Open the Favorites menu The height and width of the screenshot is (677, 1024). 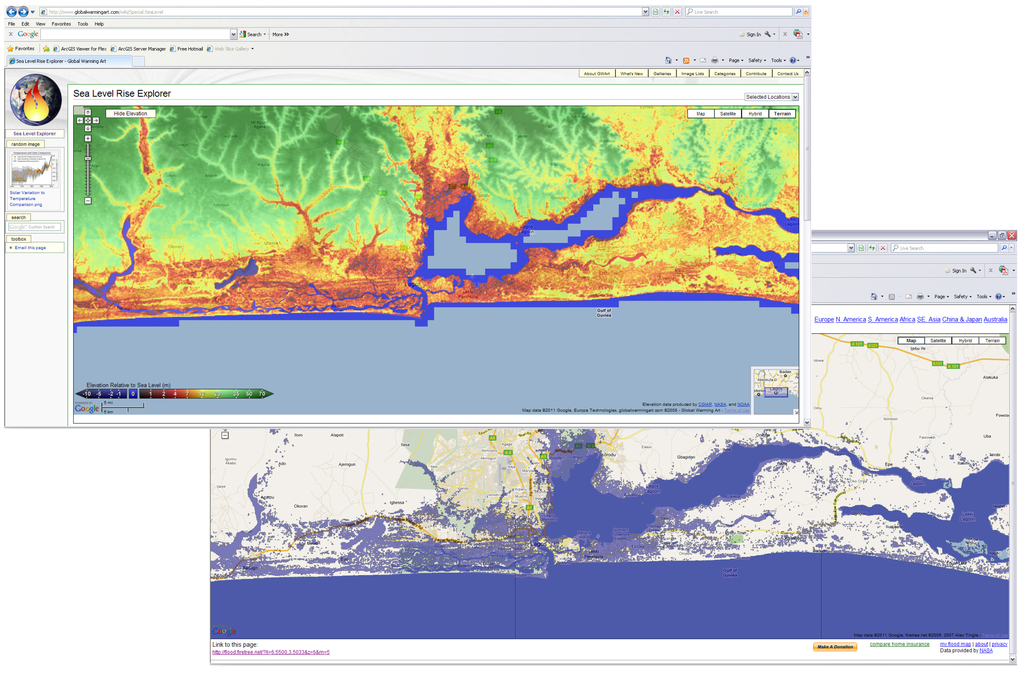point(61,24)
